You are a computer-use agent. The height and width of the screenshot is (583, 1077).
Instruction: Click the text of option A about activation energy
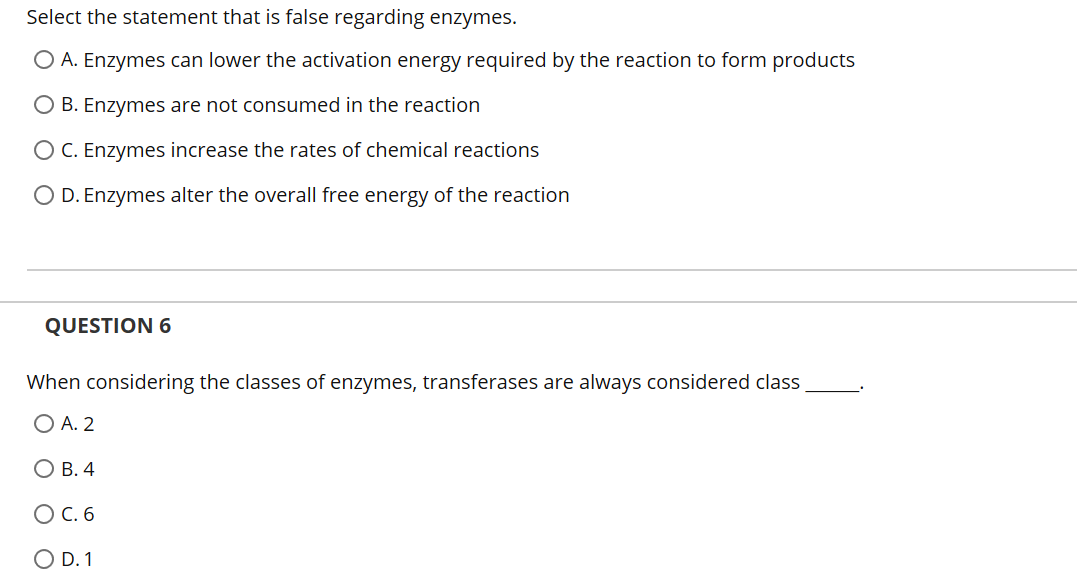457,60
